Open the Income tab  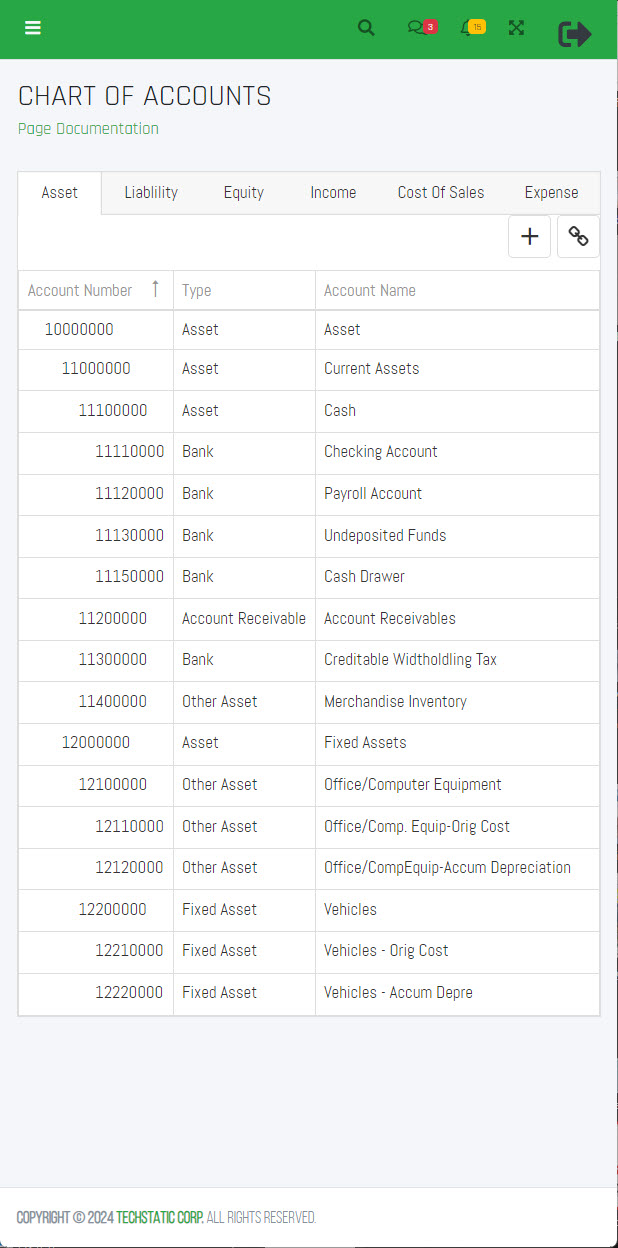[333, 193]
